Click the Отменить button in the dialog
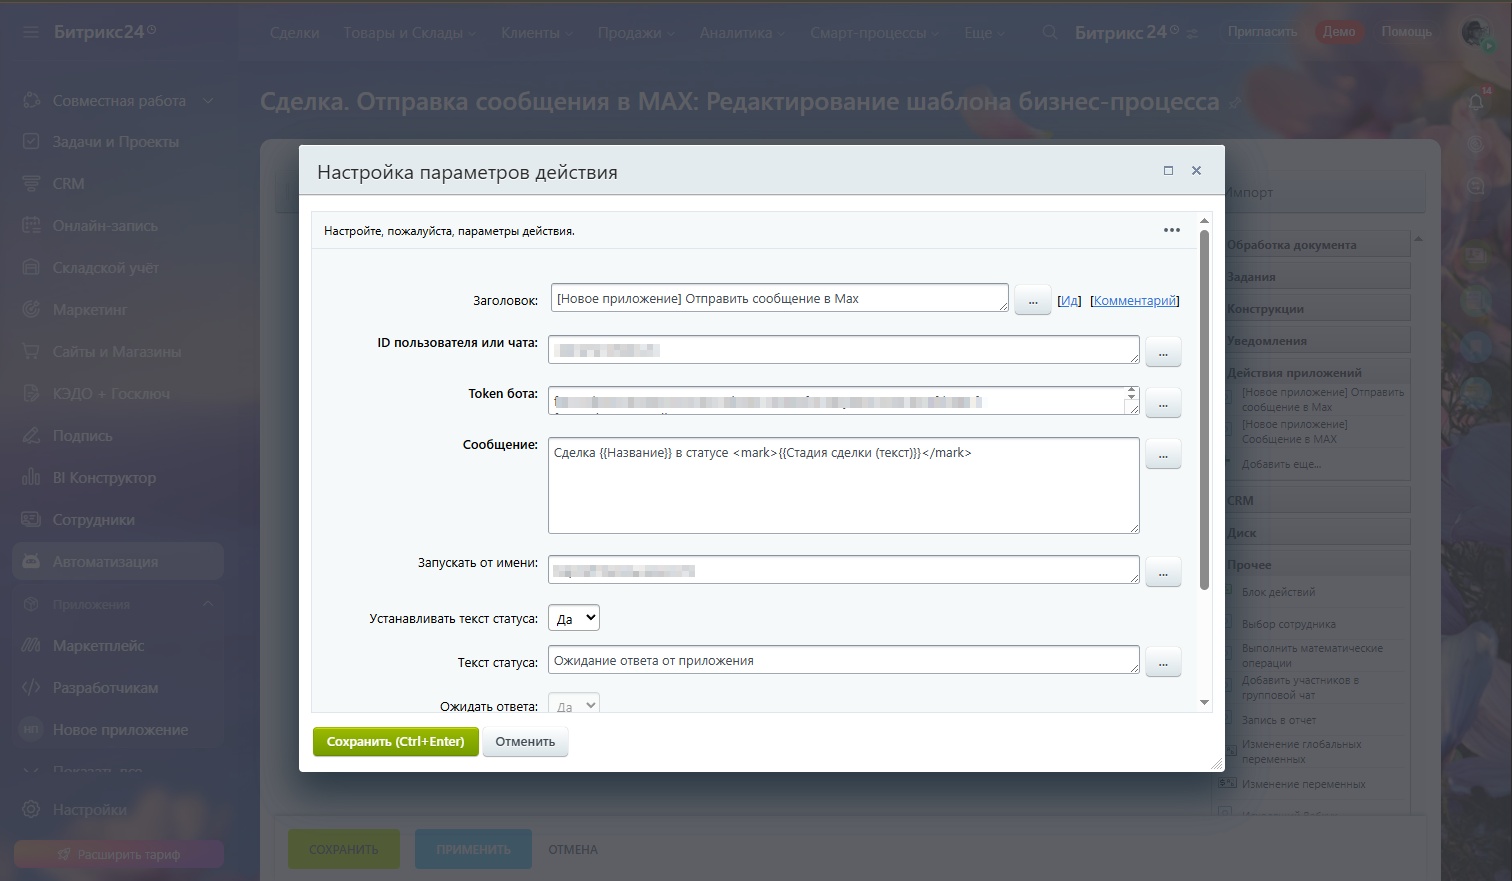Image resolution: width=1512 pixels, height=881 pixels. 525,742
